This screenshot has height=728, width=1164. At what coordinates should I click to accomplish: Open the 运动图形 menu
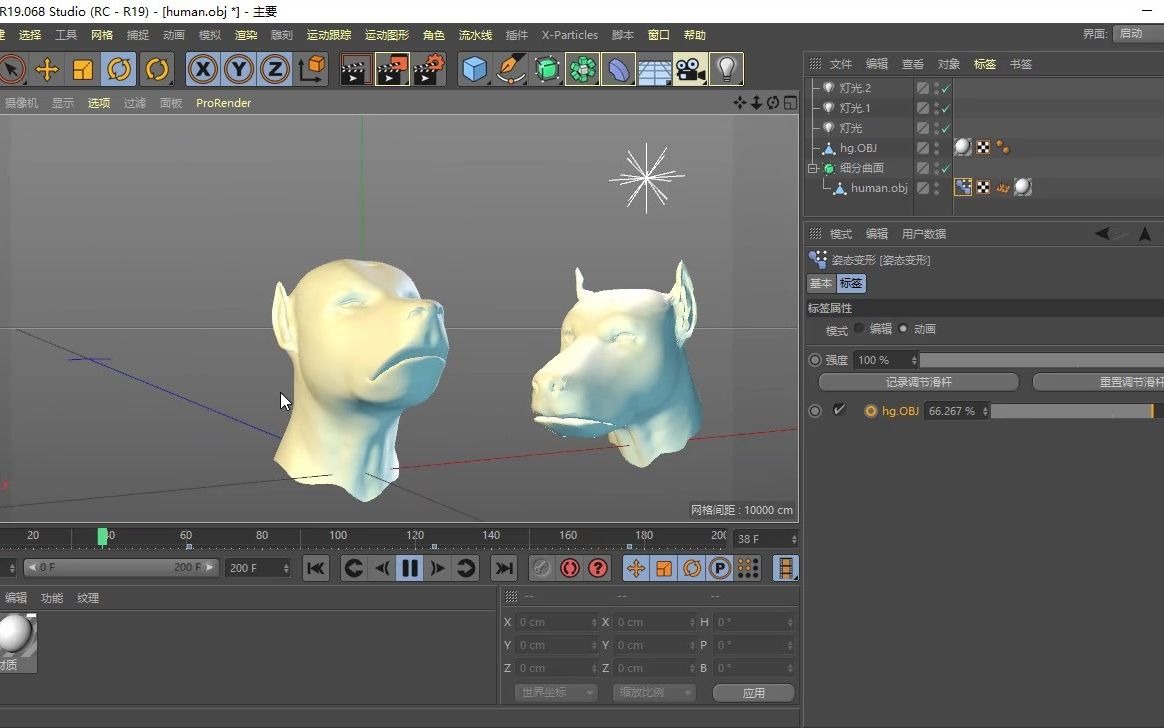386,35
